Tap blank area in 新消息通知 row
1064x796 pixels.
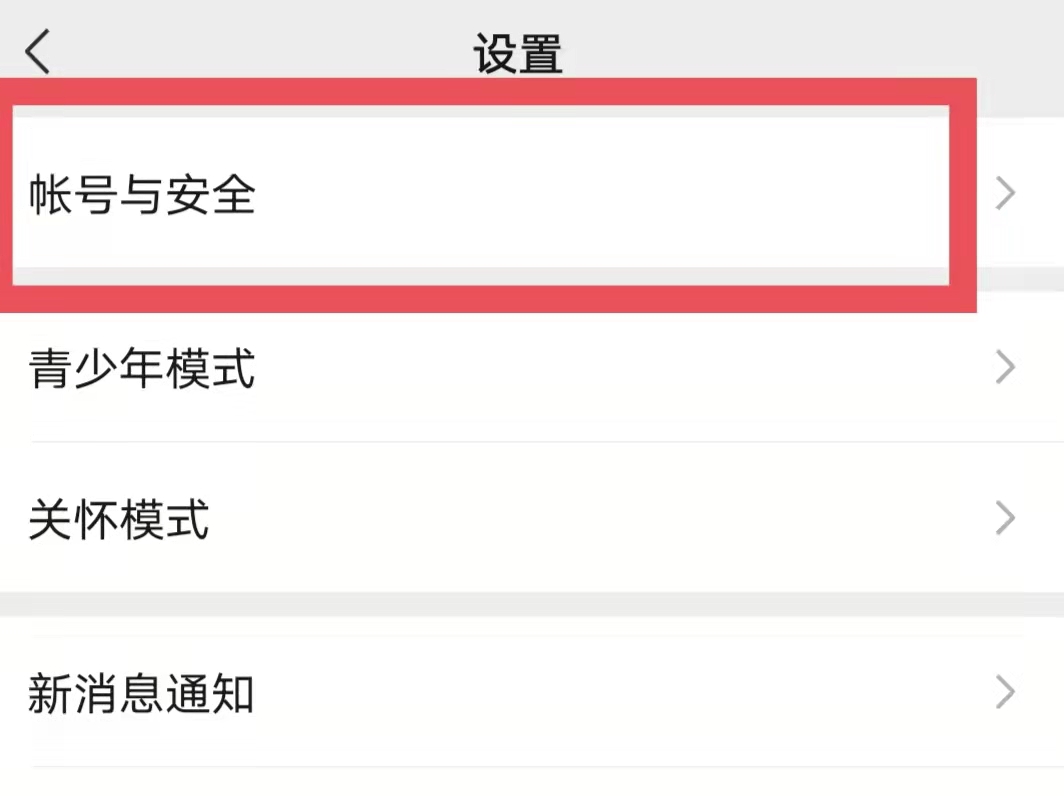pyautogui.click(x=600, y=693)
